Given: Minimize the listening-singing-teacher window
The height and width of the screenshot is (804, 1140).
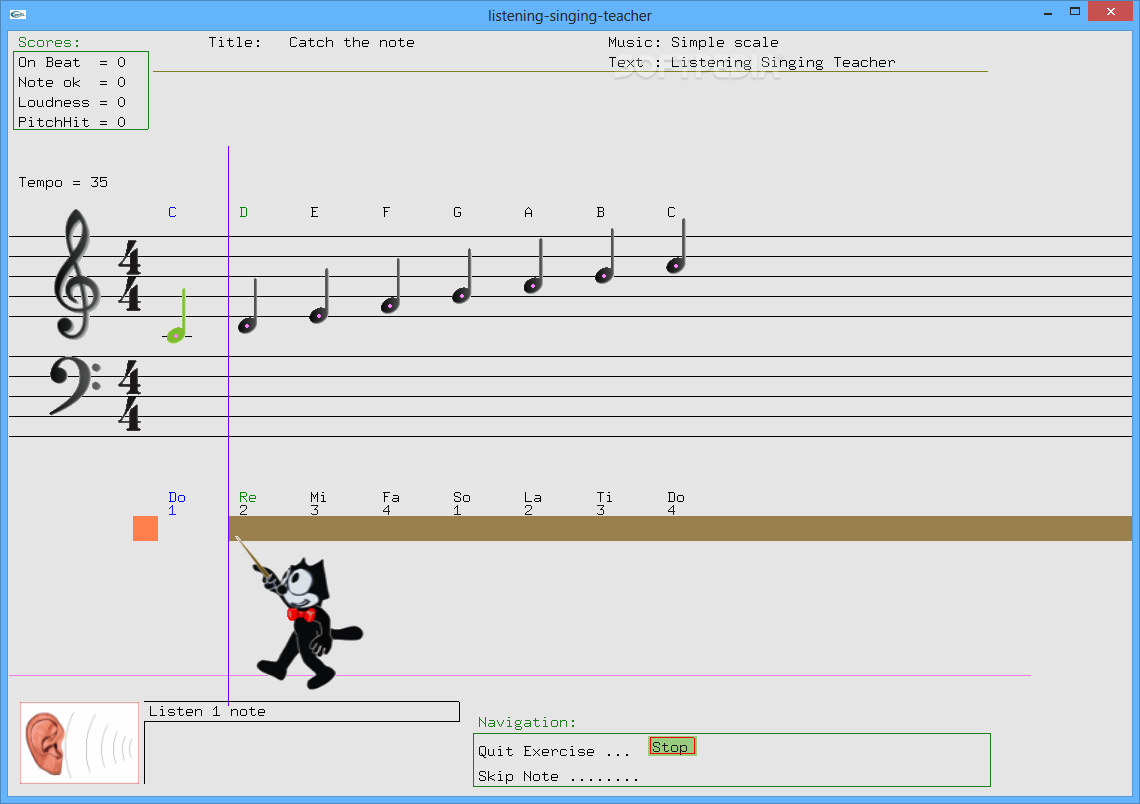Looking at the screenshot, I should [x=1048, y=12].
